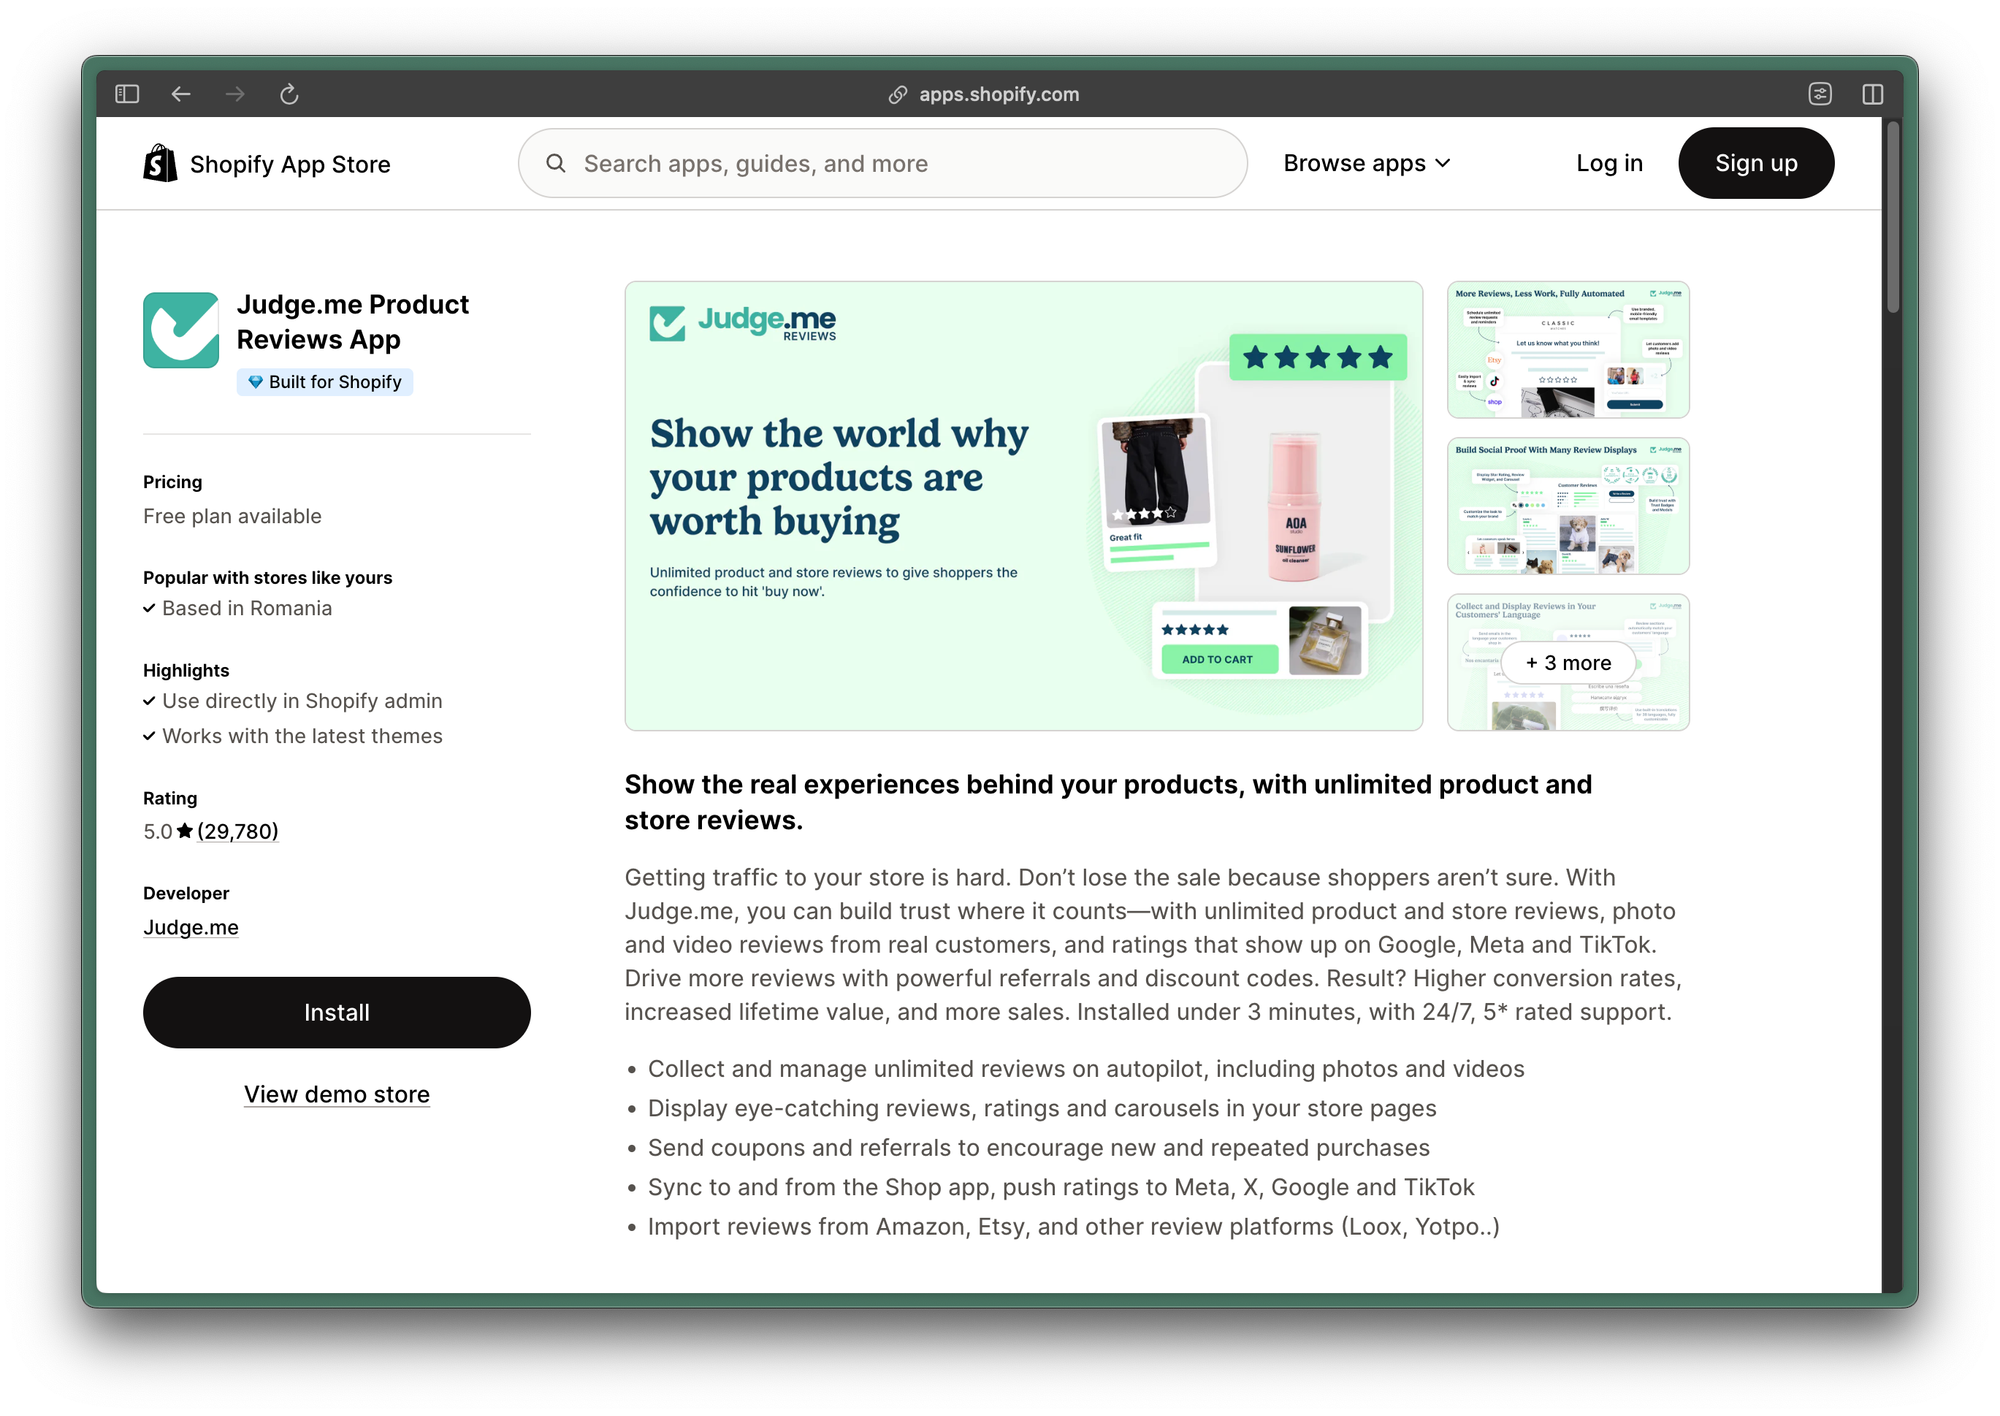Open 'More Reviews, Less Work' thumbnail
Viewport: 2000px width, 1416px height.
click(1568, 349)
